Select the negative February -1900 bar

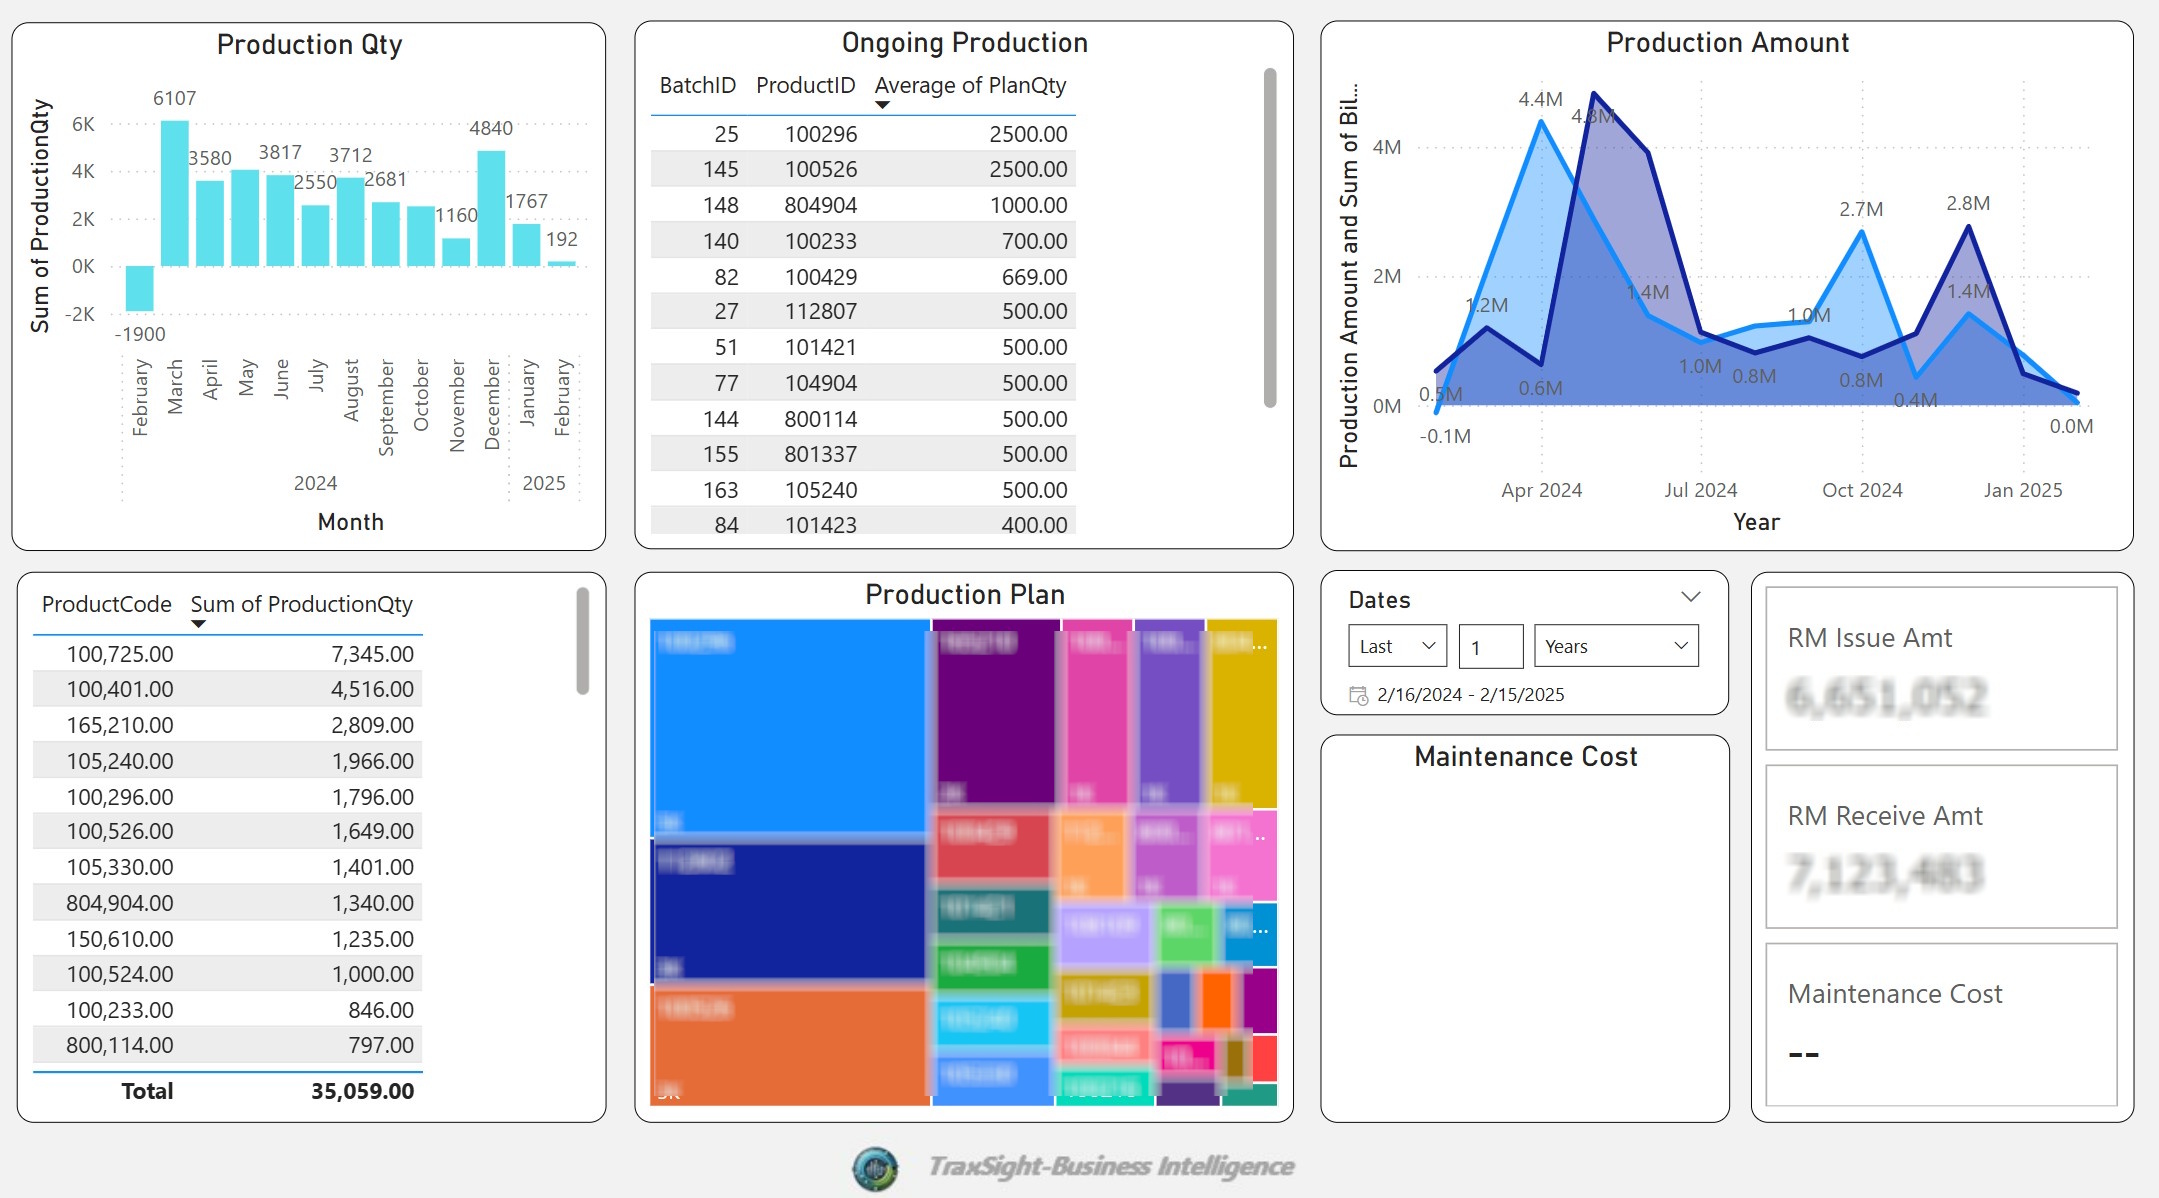[140, 288]
